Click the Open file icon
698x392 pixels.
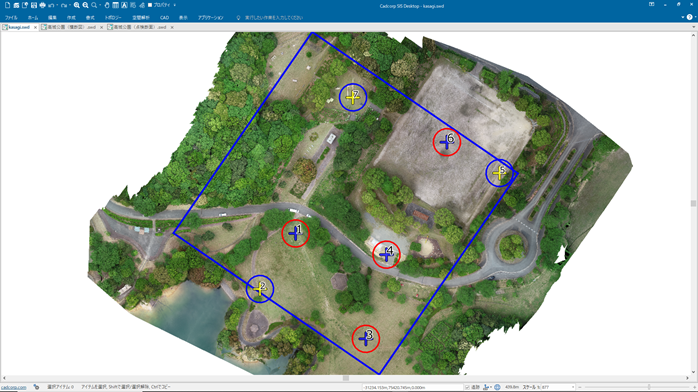click(x=16, y=5)
